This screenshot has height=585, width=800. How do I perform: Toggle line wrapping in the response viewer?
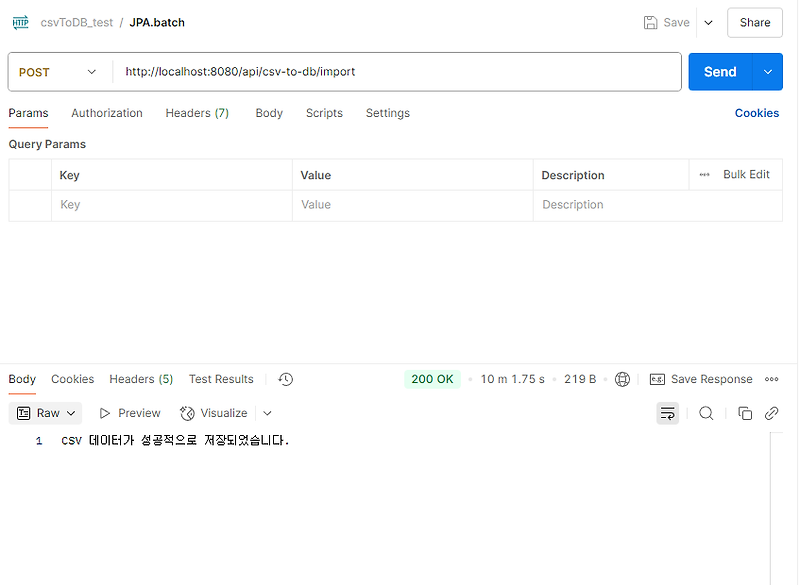(667, 412)
